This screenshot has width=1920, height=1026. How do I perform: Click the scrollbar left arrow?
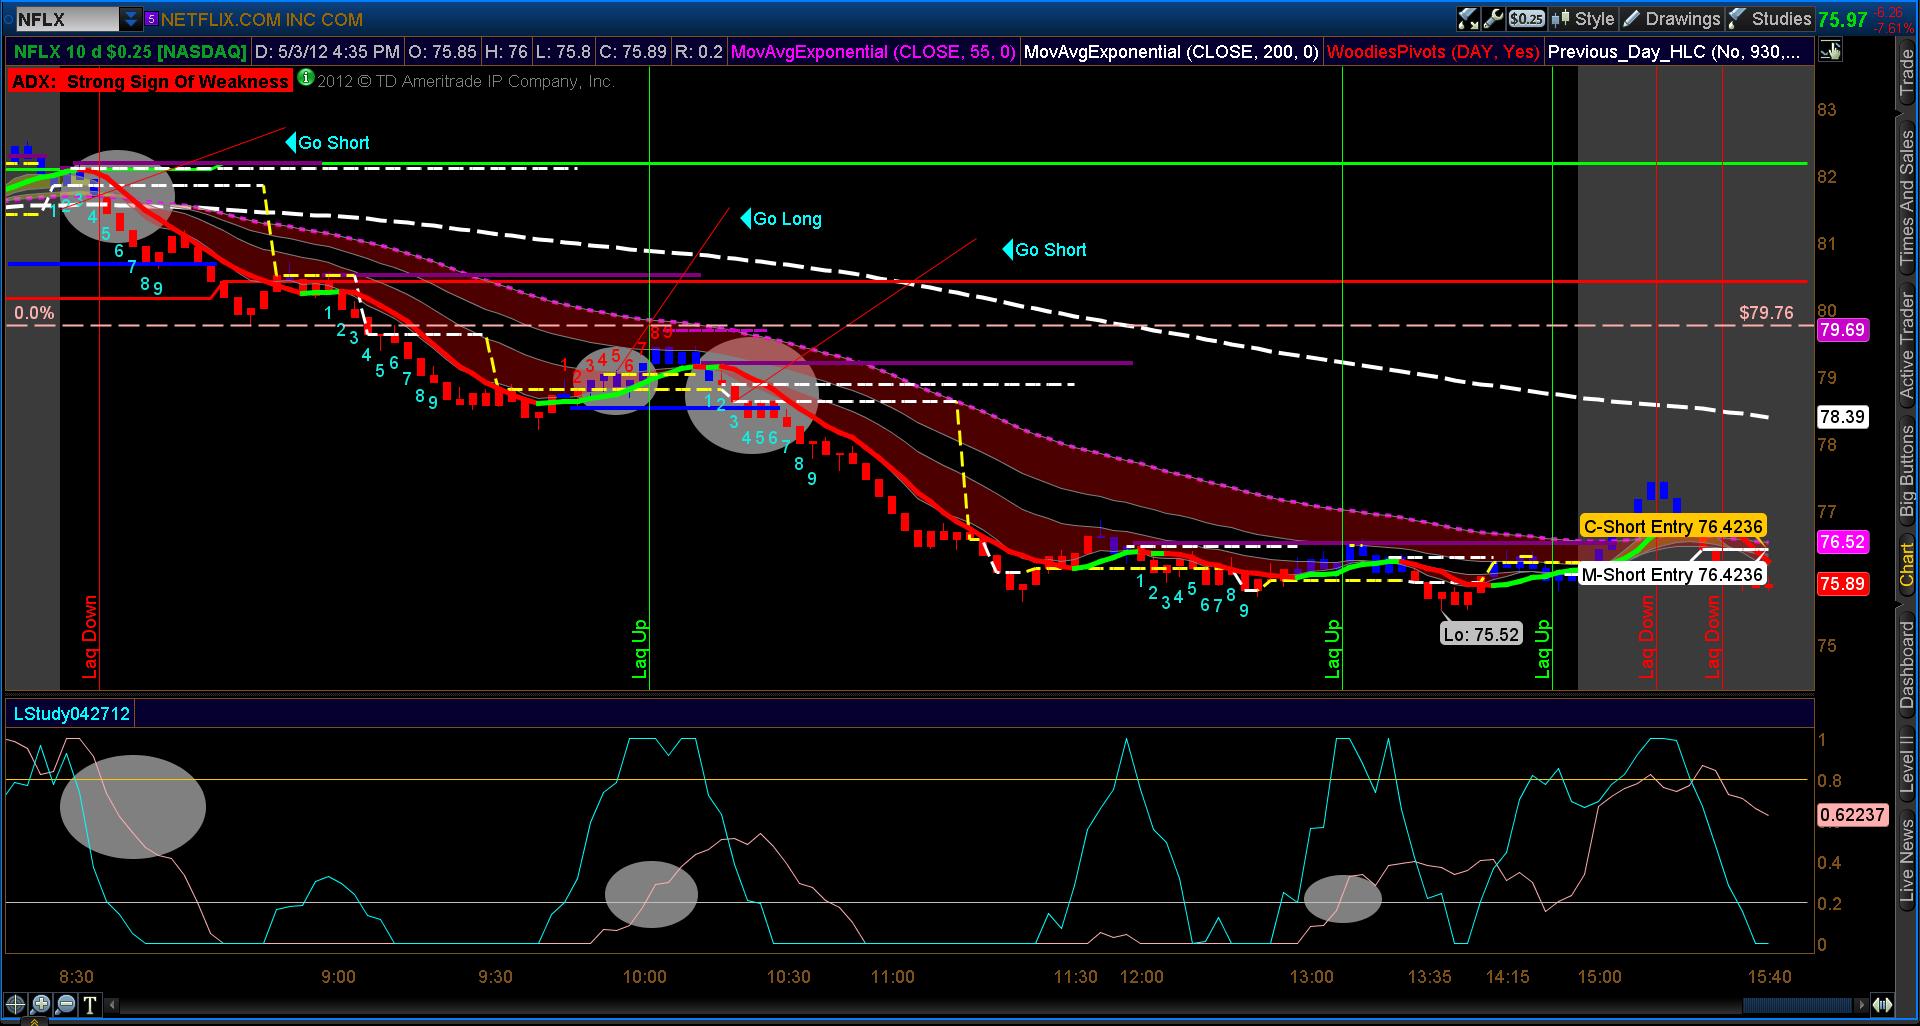(x=111, y=1004)
